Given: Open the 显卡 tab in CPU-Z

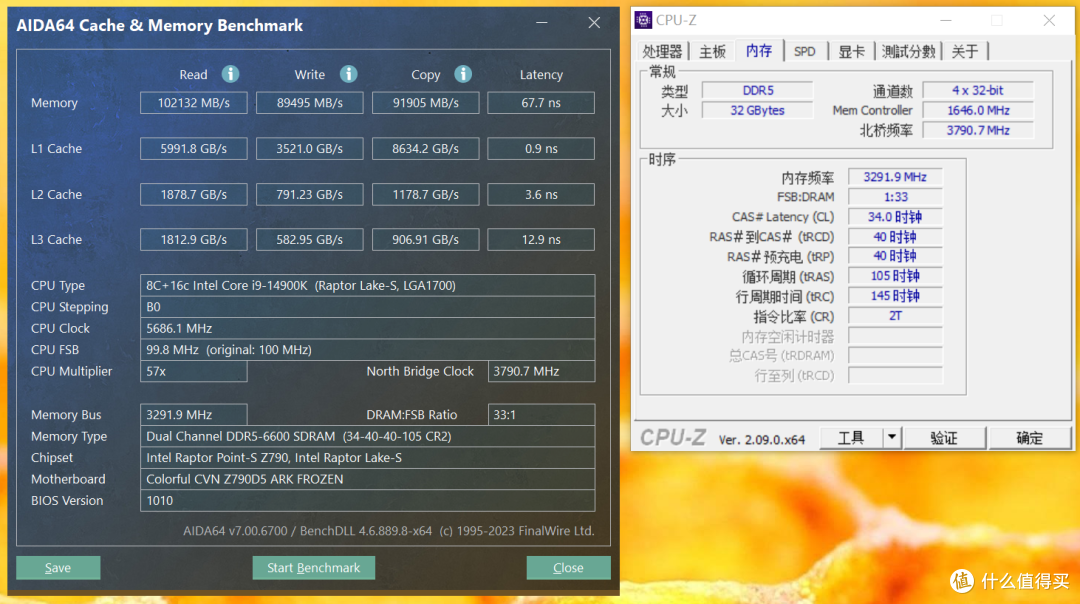Looking at the screenshot, I should click(x=851, y=51).
